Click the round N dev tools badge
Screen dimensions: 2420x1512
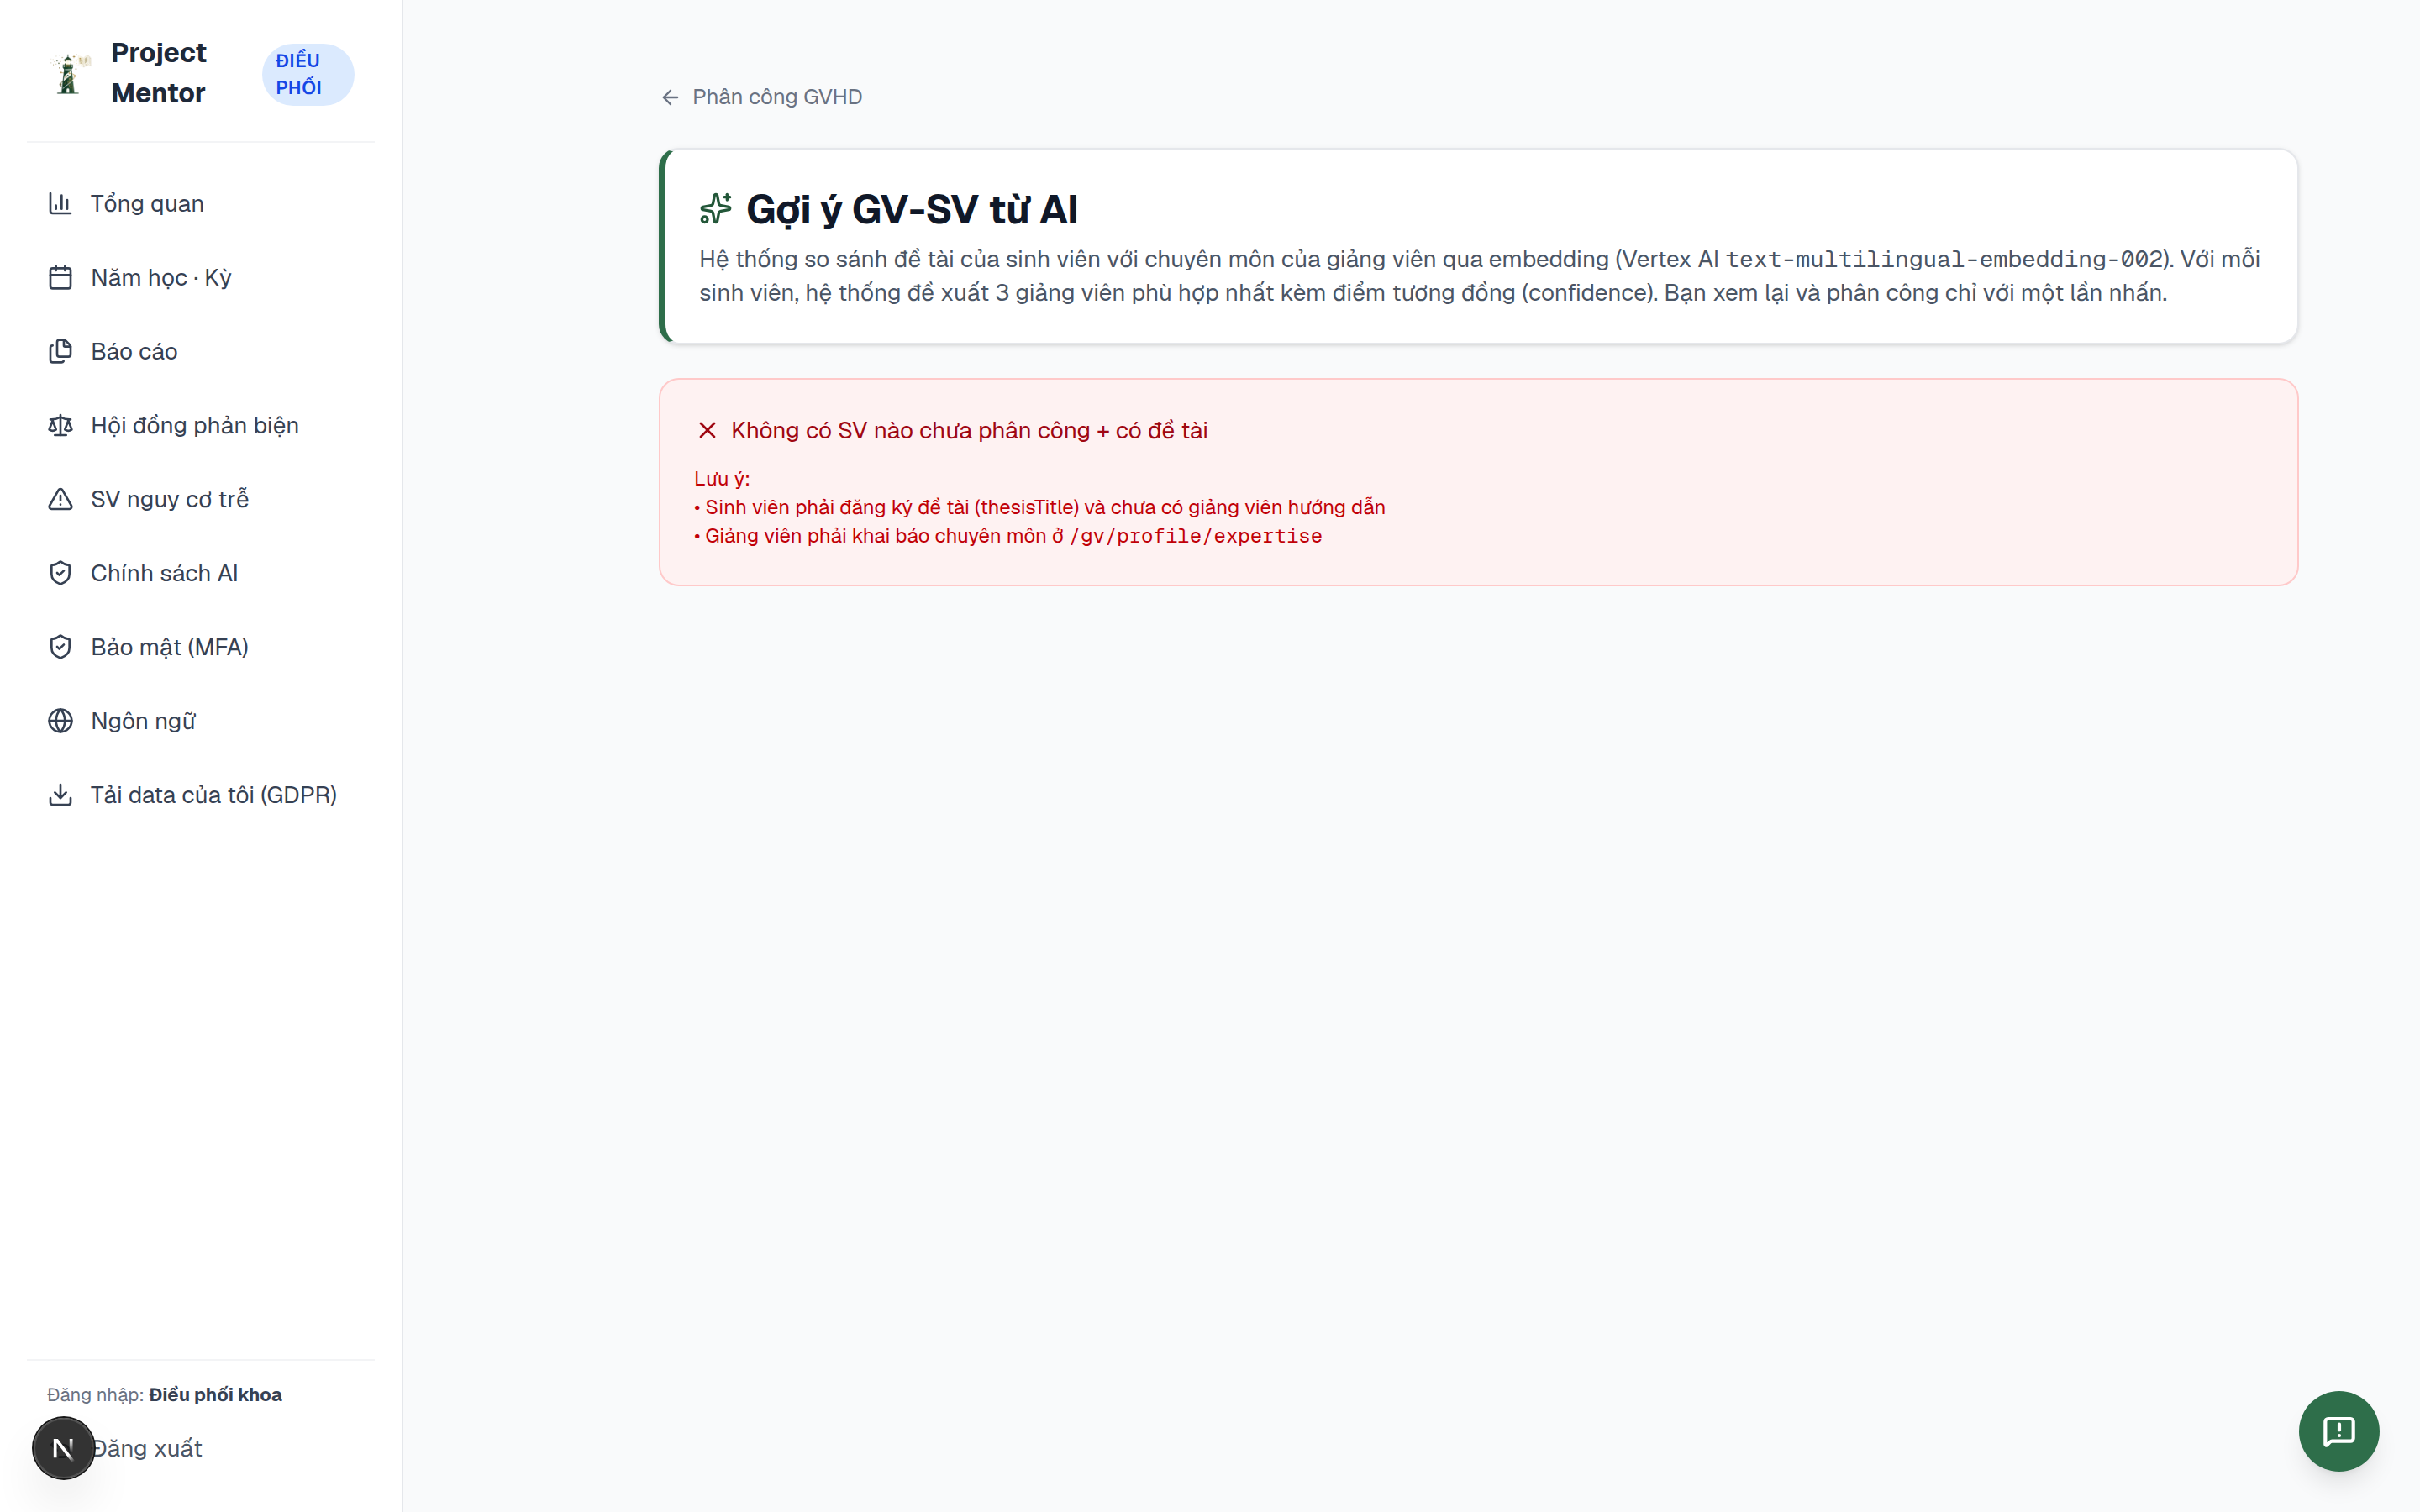pos(63,1448)
